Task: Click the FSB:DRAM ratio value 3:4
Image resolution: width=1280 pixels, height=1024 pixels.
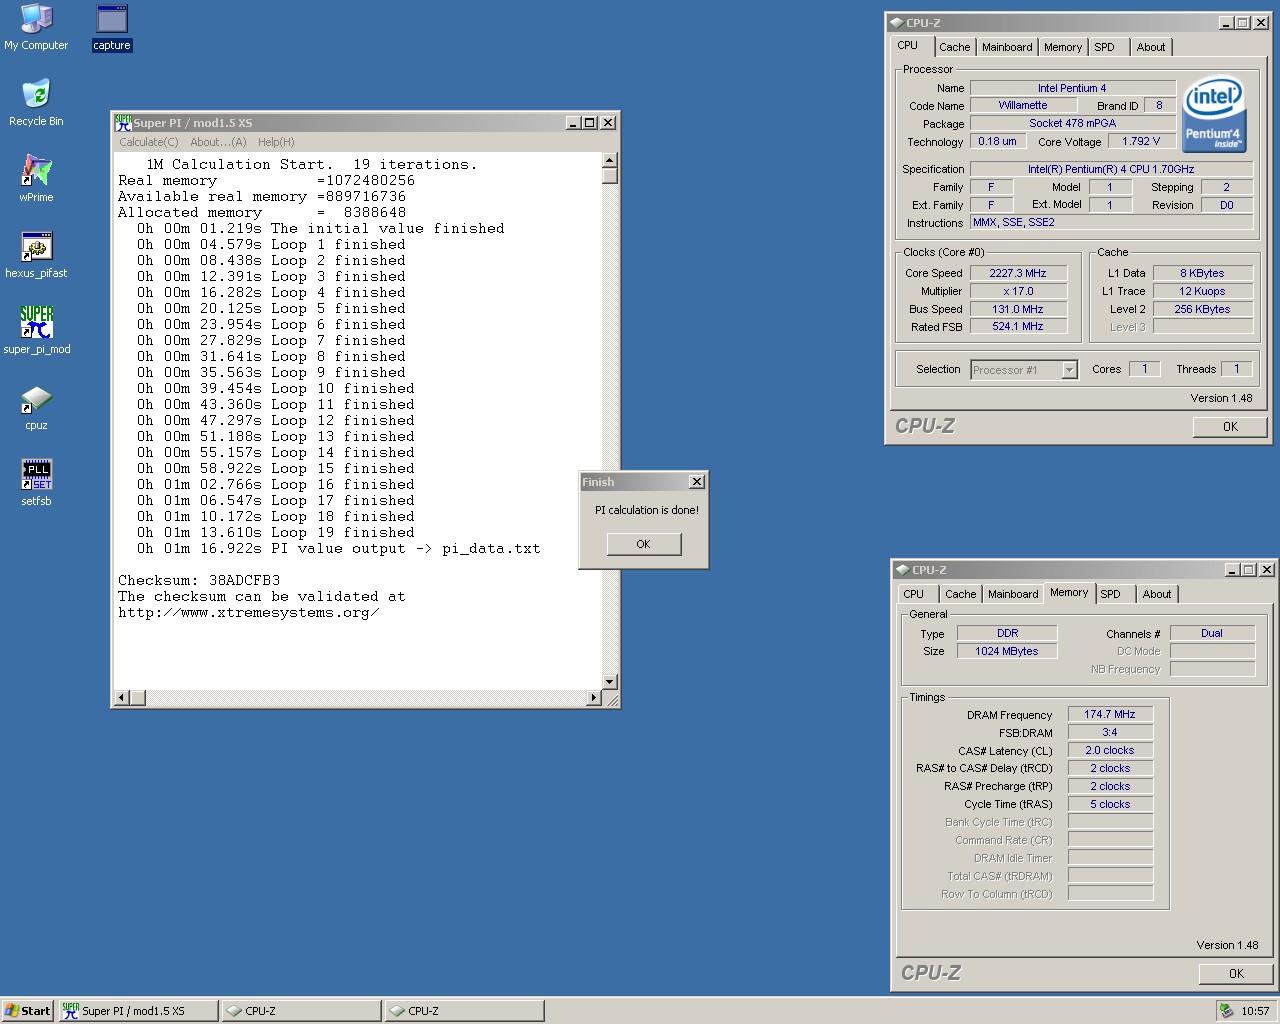Action: 1110,732
